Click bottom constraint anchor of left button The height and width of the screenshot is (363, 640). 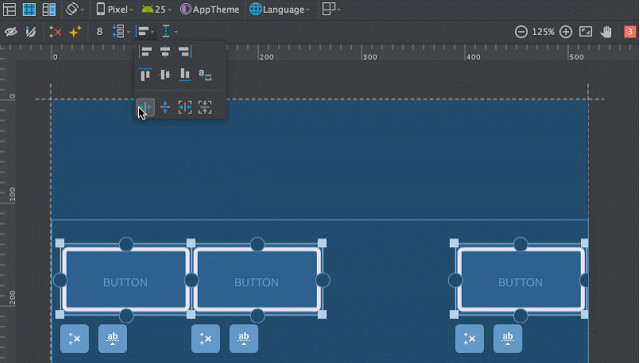pos(126,316)
